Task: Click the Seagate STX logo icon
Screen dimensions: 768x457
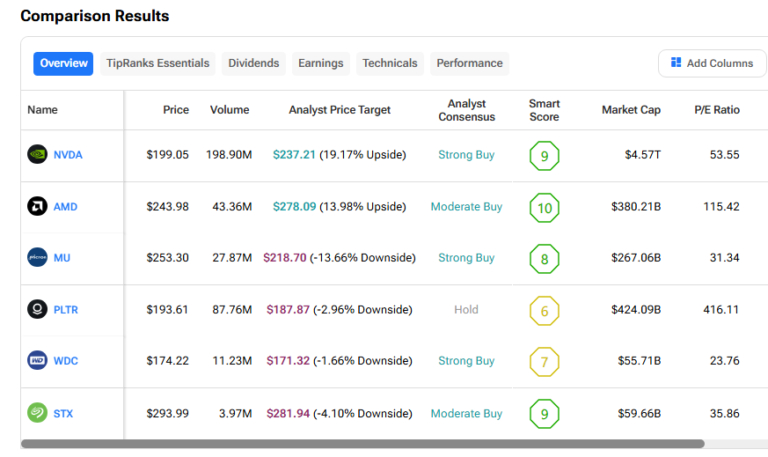Action: click(x=37, y=413)
